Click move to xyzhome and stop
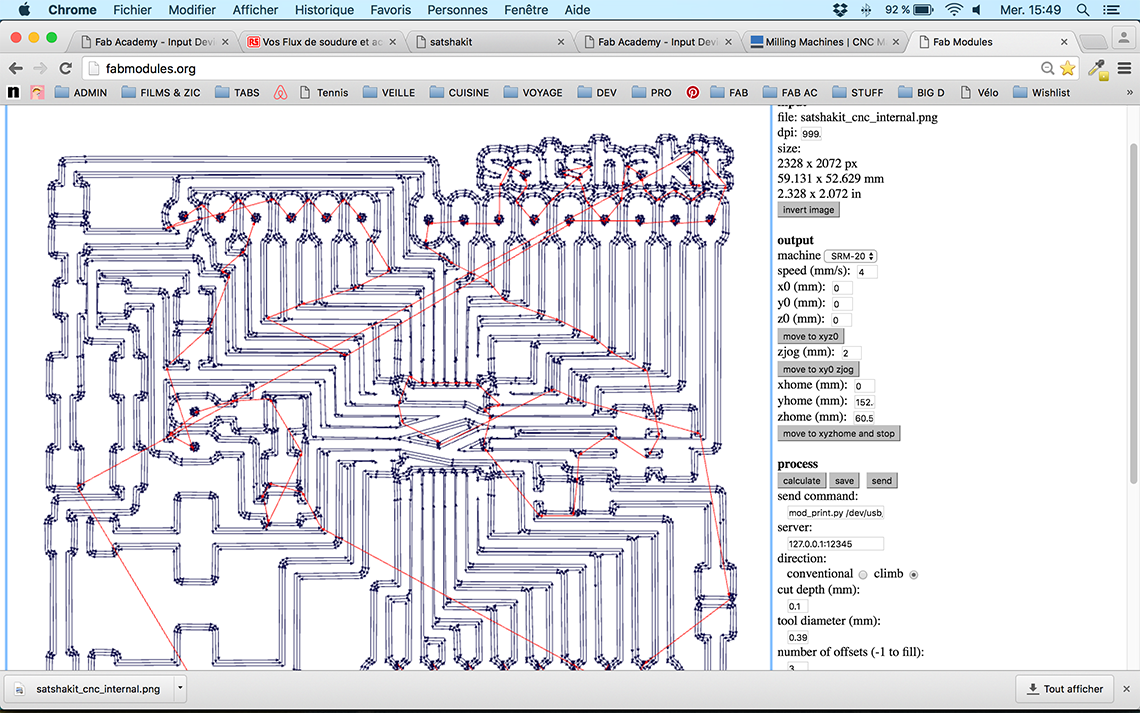This screenshot has width=1140, height=713. click(838, 433)
